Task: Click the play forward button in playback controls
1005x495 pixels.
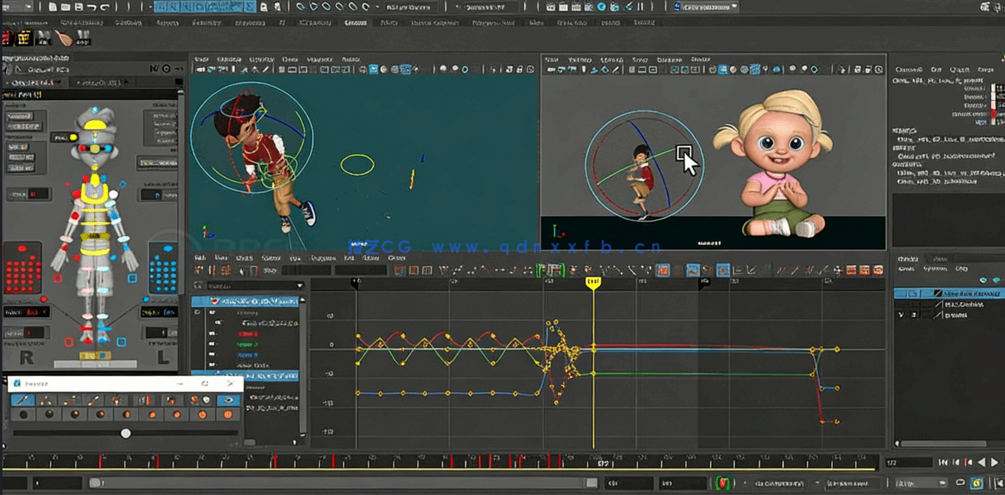Action: click(x=993, y=462)
